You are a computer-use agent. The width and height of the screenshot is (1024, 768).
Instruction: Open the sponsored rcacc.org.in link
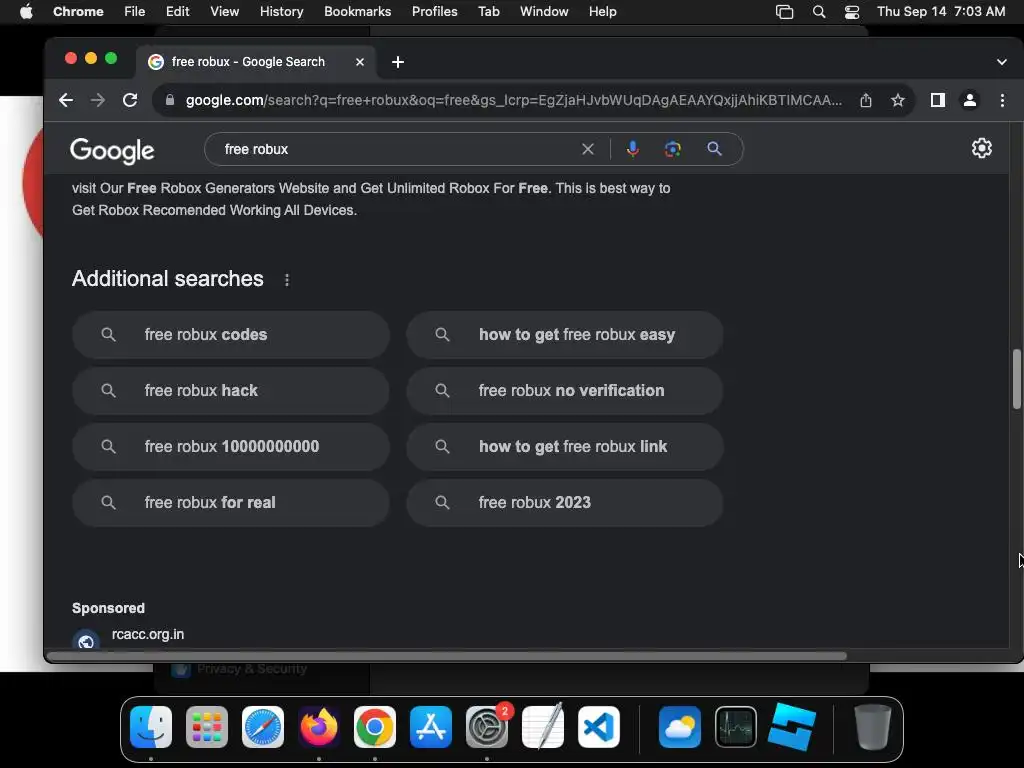pos(148,634)
